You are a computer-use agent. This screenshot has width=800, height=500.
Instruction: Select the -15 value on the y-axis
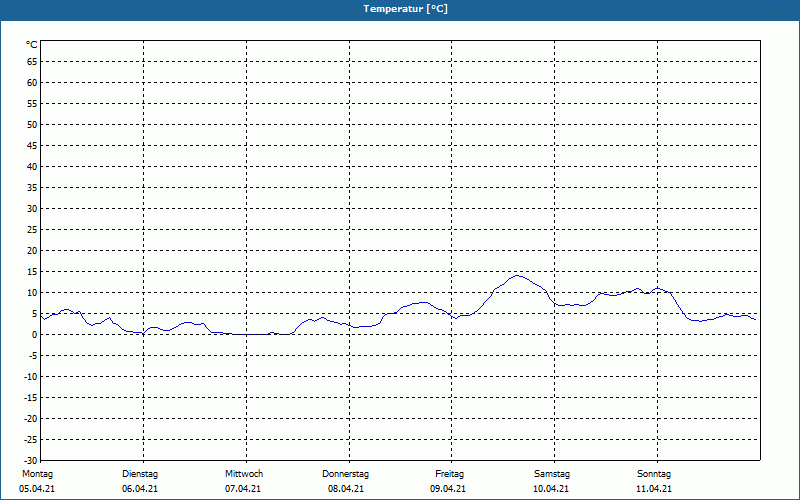(x=31, y=397)
